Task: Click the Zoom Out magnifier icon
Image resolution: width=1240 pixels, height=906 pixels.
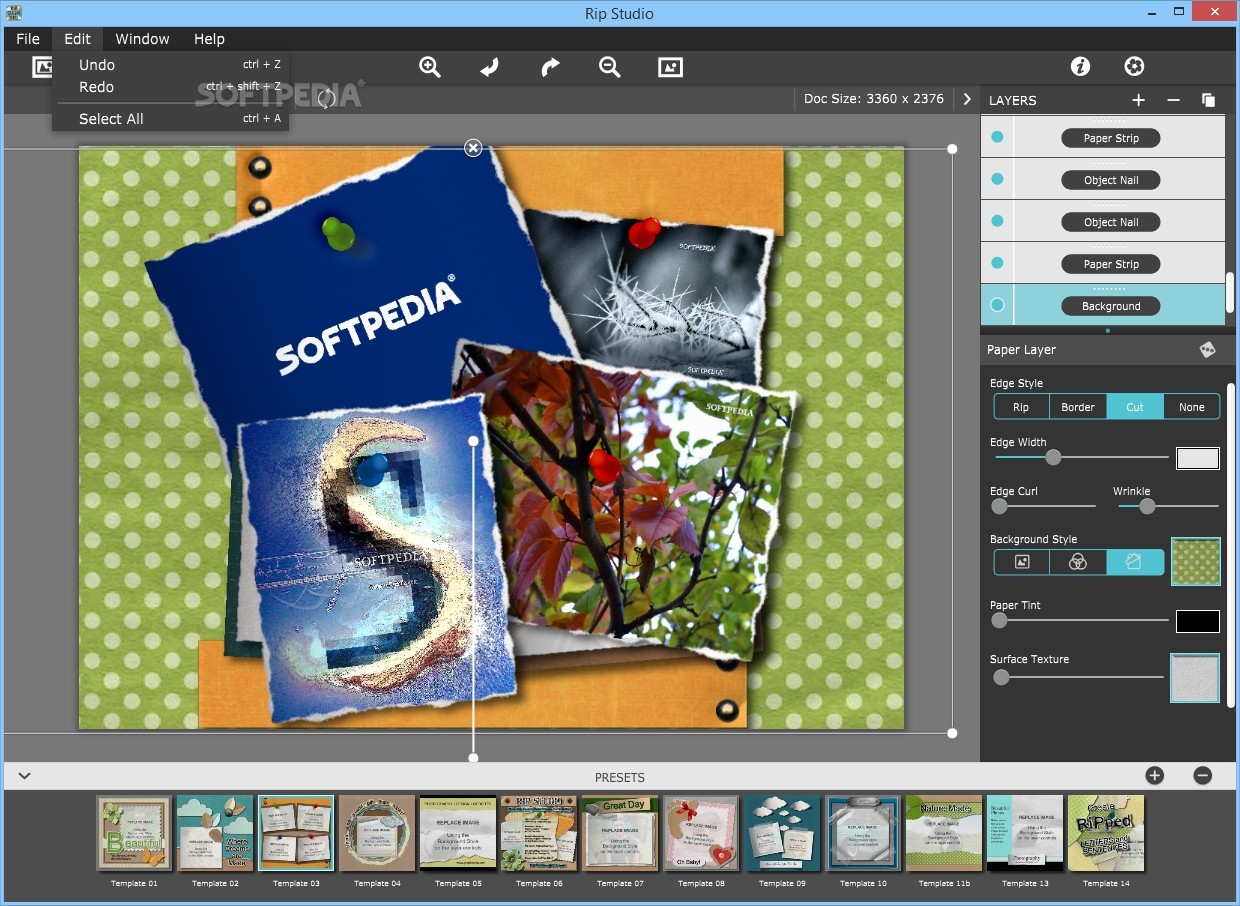Action: (x=609, y=67)
